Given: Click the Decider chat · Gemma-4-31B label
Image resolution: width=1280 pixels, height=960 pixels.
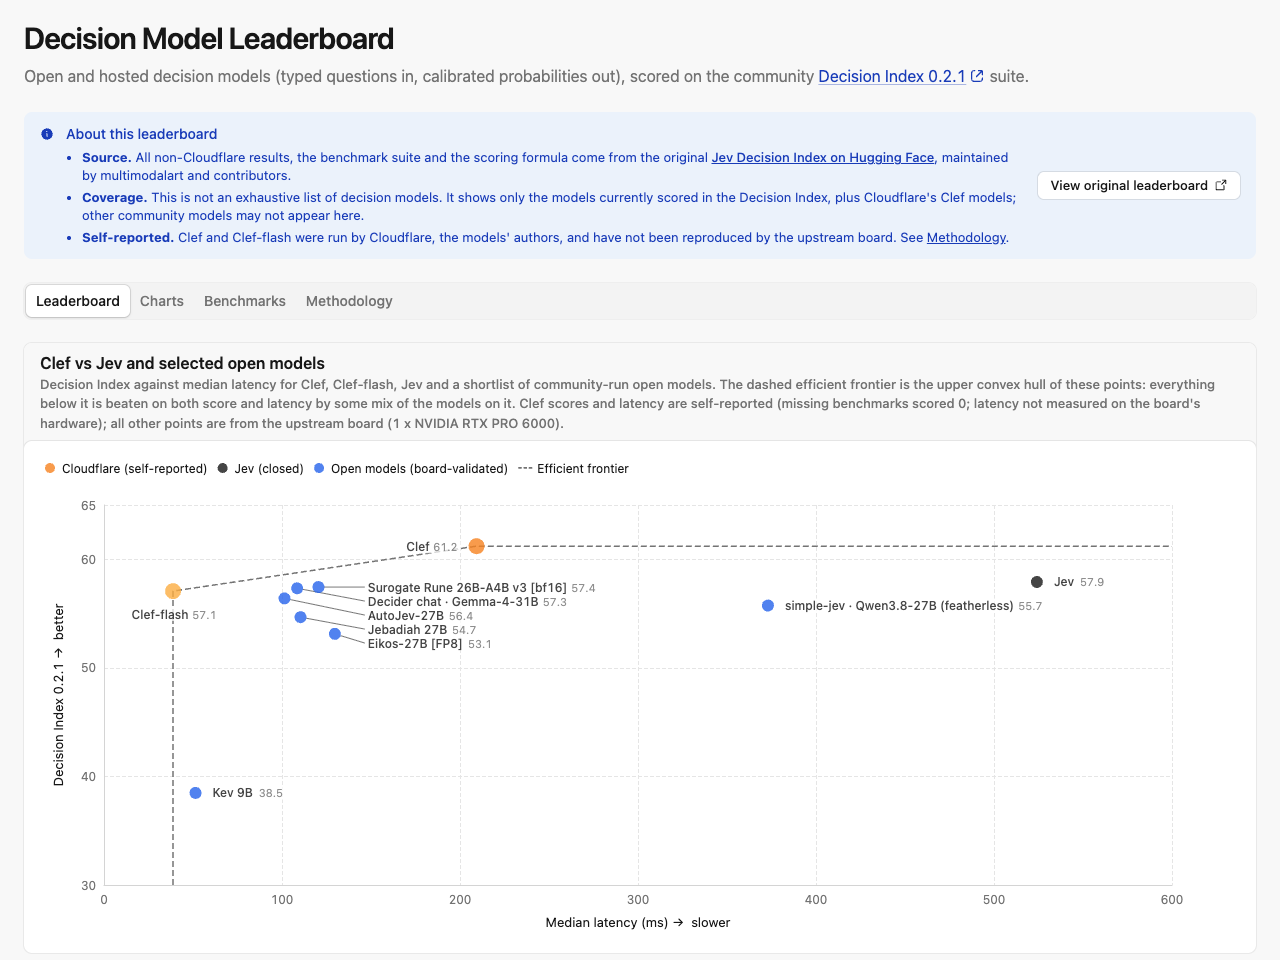Looking at the screenshot, I should (x=467, y=602).
